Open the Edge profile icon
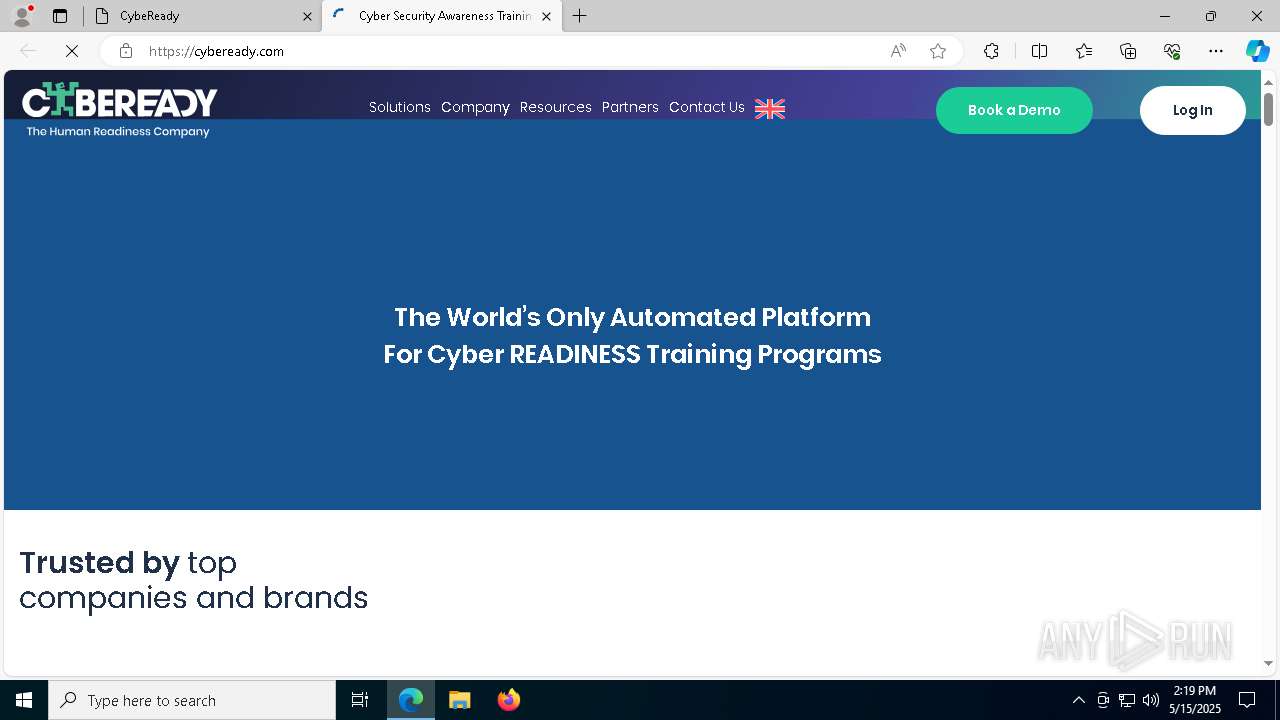The image size is (1280, 720). pos(22,16)
